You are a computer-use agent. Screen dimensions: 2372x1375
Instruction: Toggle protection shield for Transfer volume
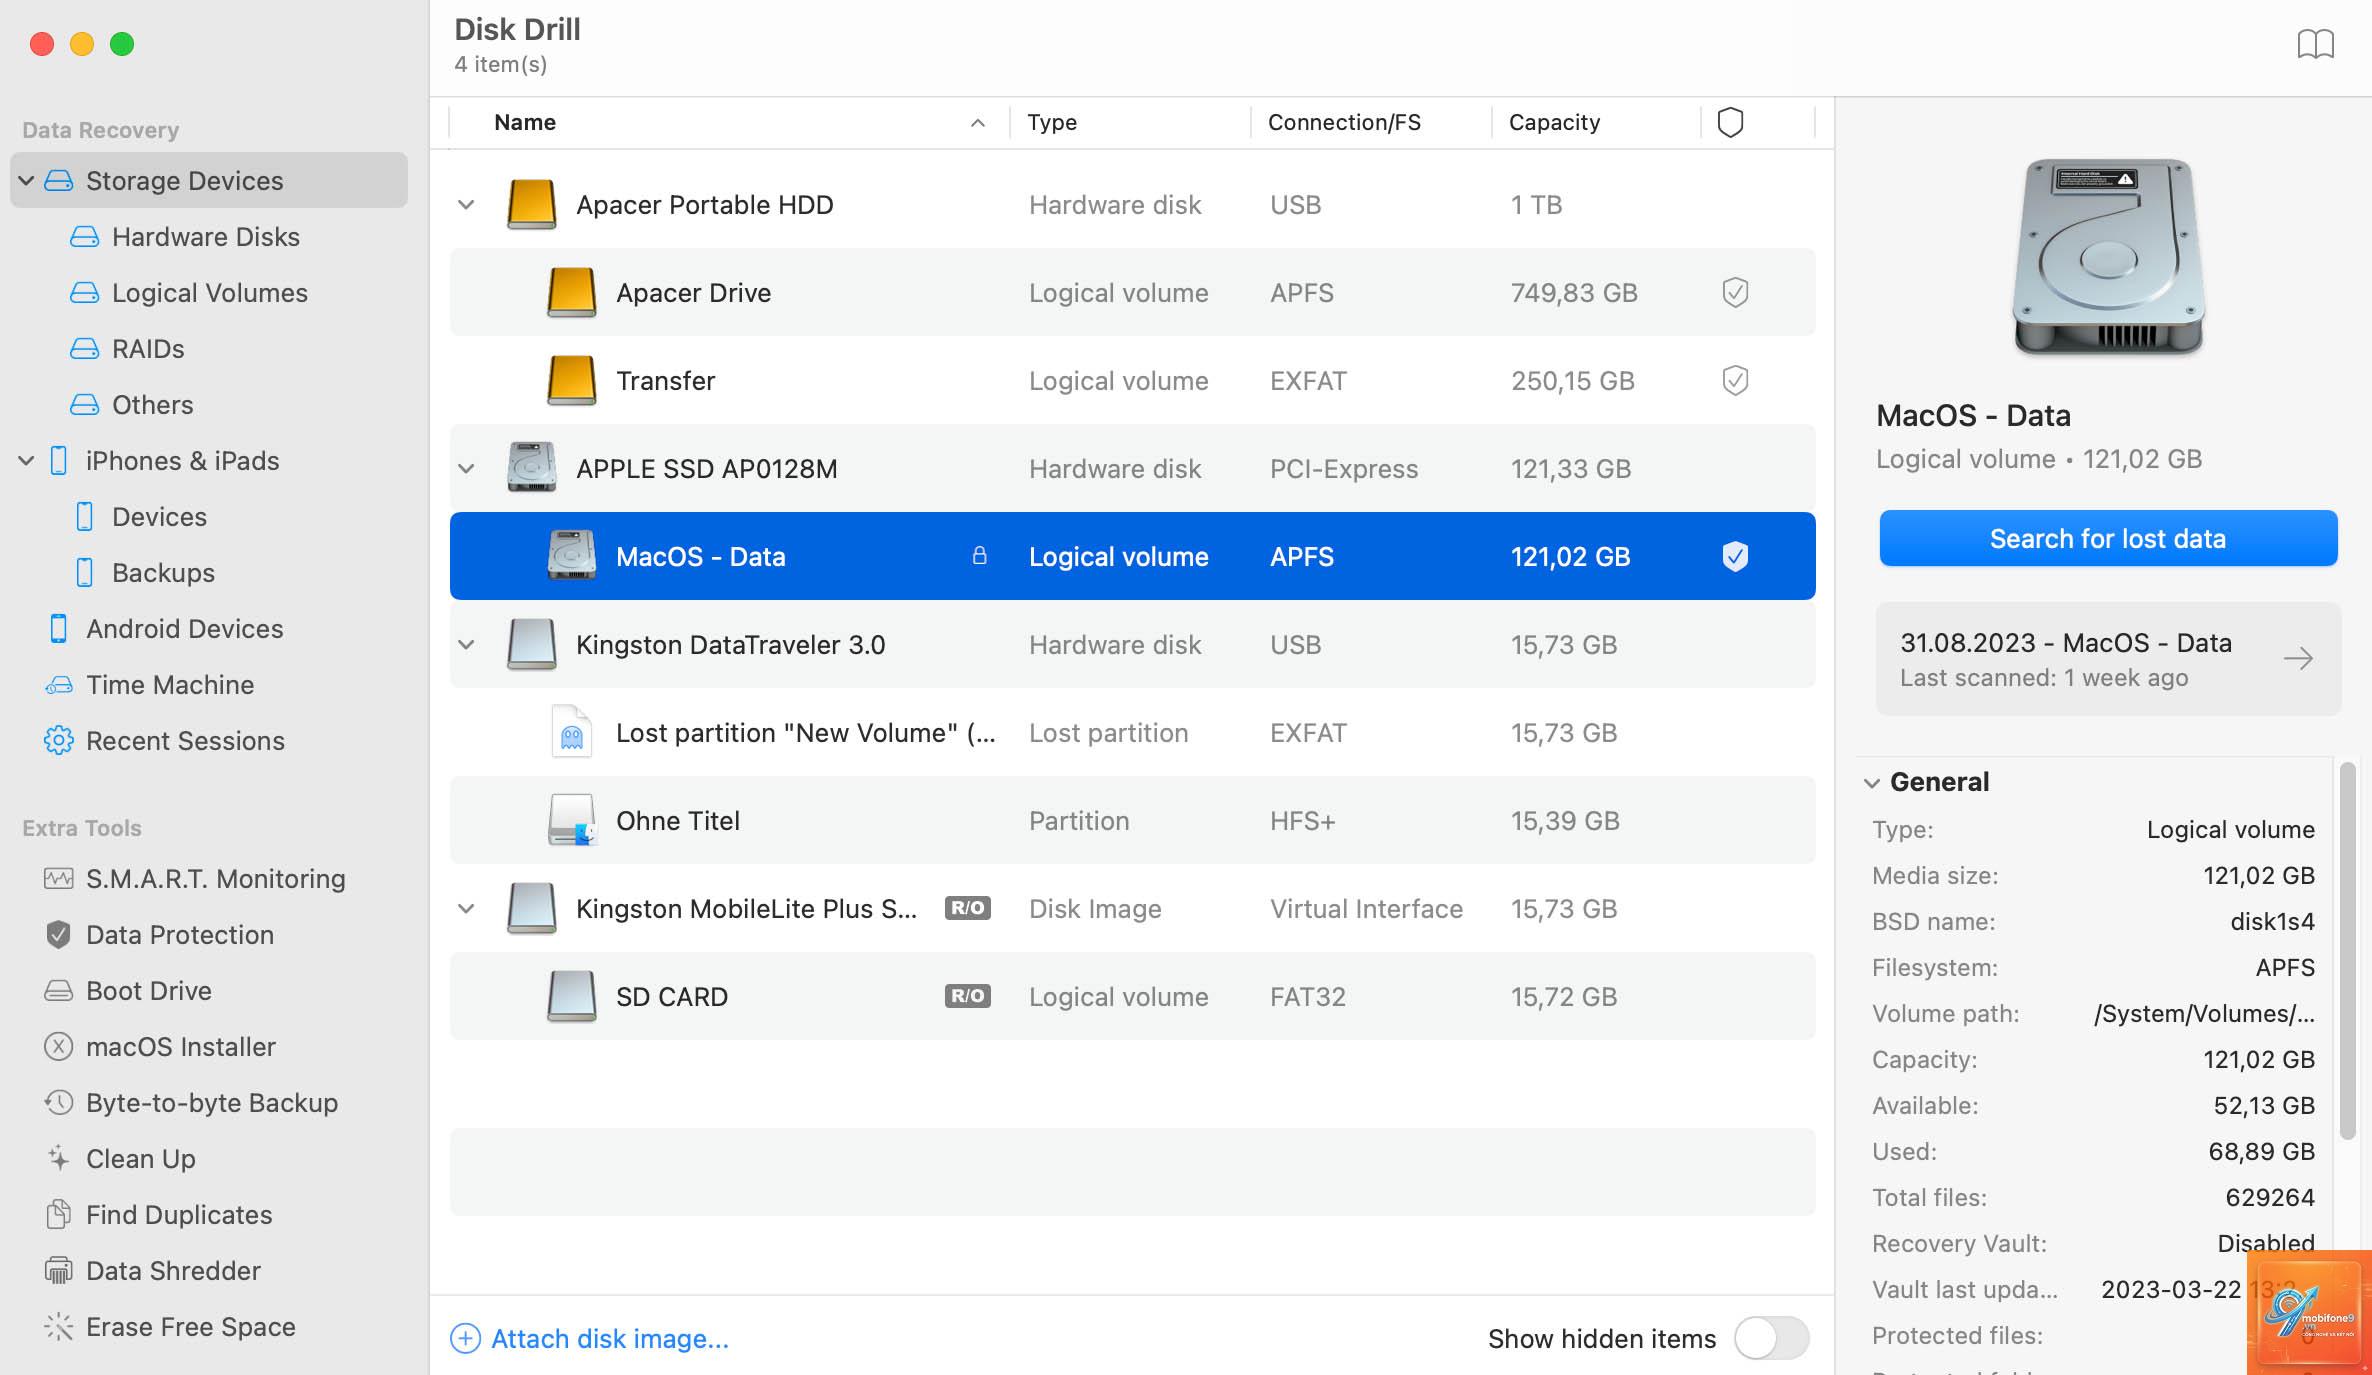1735,381
